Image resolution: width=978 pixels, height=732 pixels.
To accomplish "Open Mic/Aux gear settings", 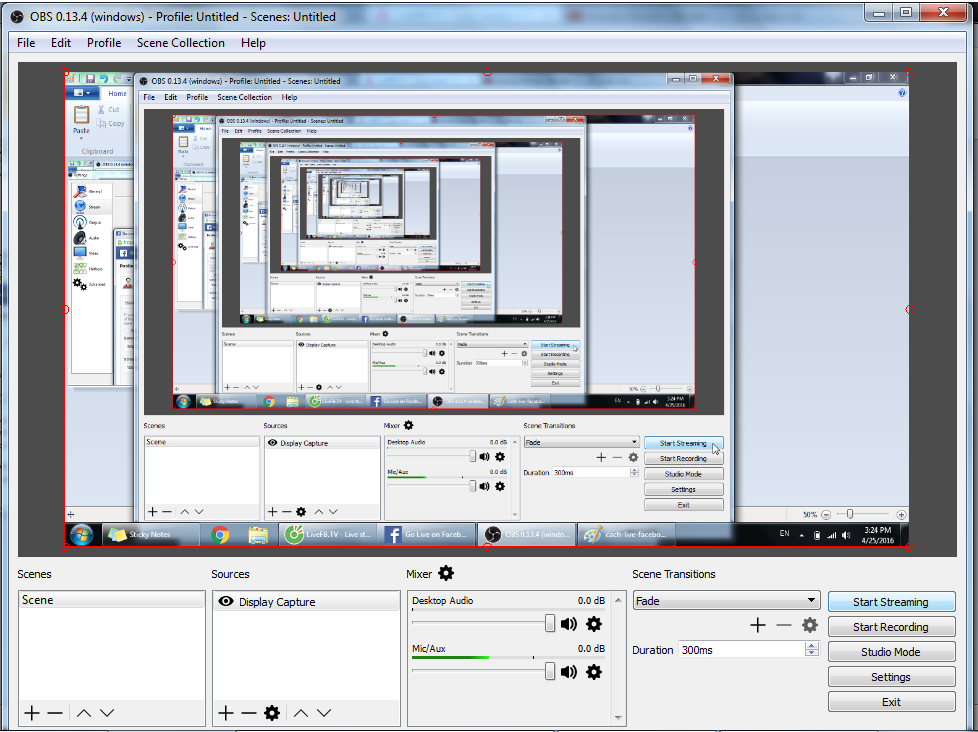I will coord(594,672).
